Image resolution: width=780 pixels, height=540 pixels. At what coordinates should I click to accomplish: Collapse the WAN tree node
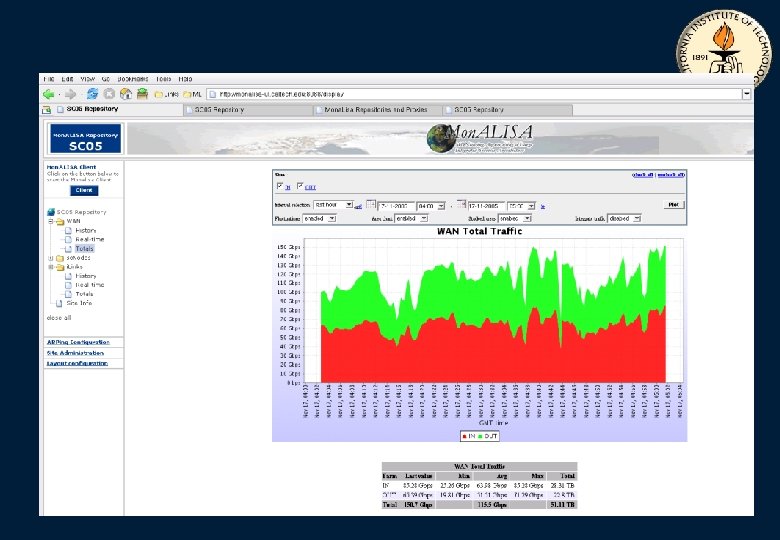point(51,221)
